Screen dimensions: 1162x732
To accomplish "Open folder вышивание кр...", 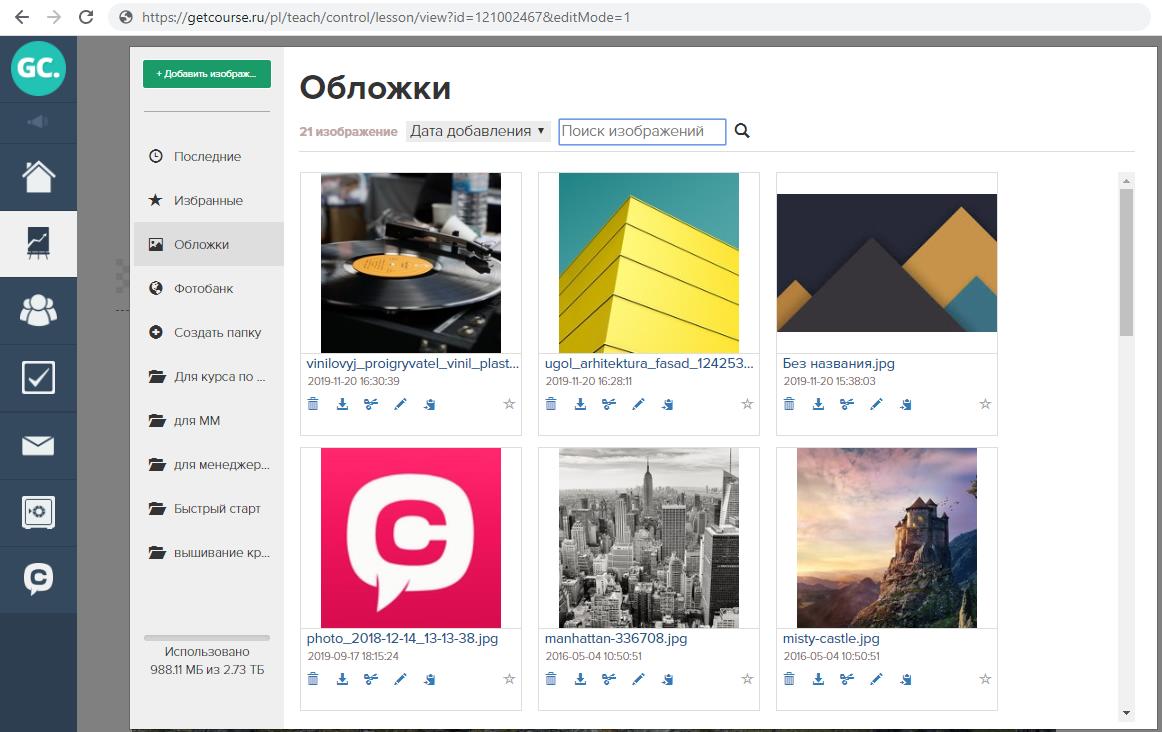I will tap(208, 553).
